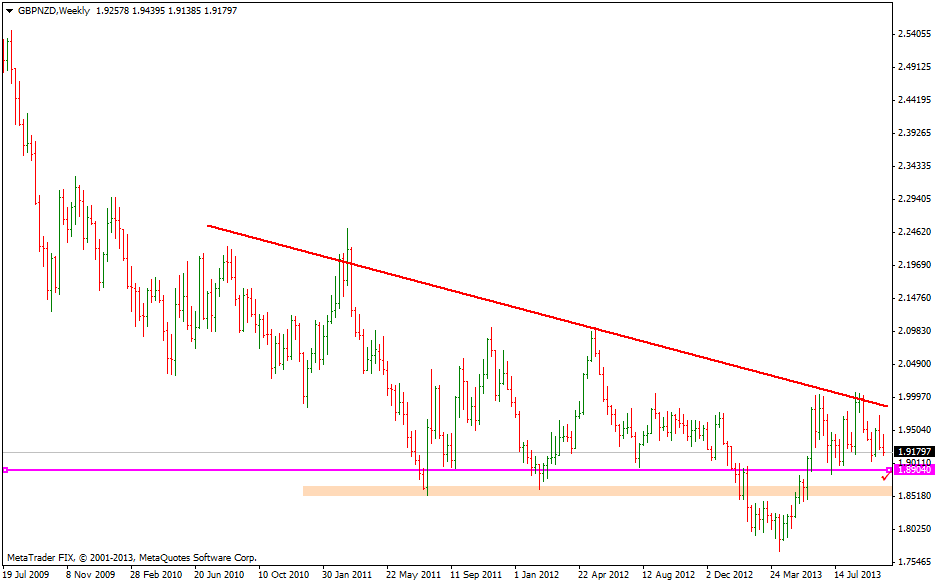Click the 2.09830 price scale label
This screenshot has height=583, width=935.
[914, 331]
